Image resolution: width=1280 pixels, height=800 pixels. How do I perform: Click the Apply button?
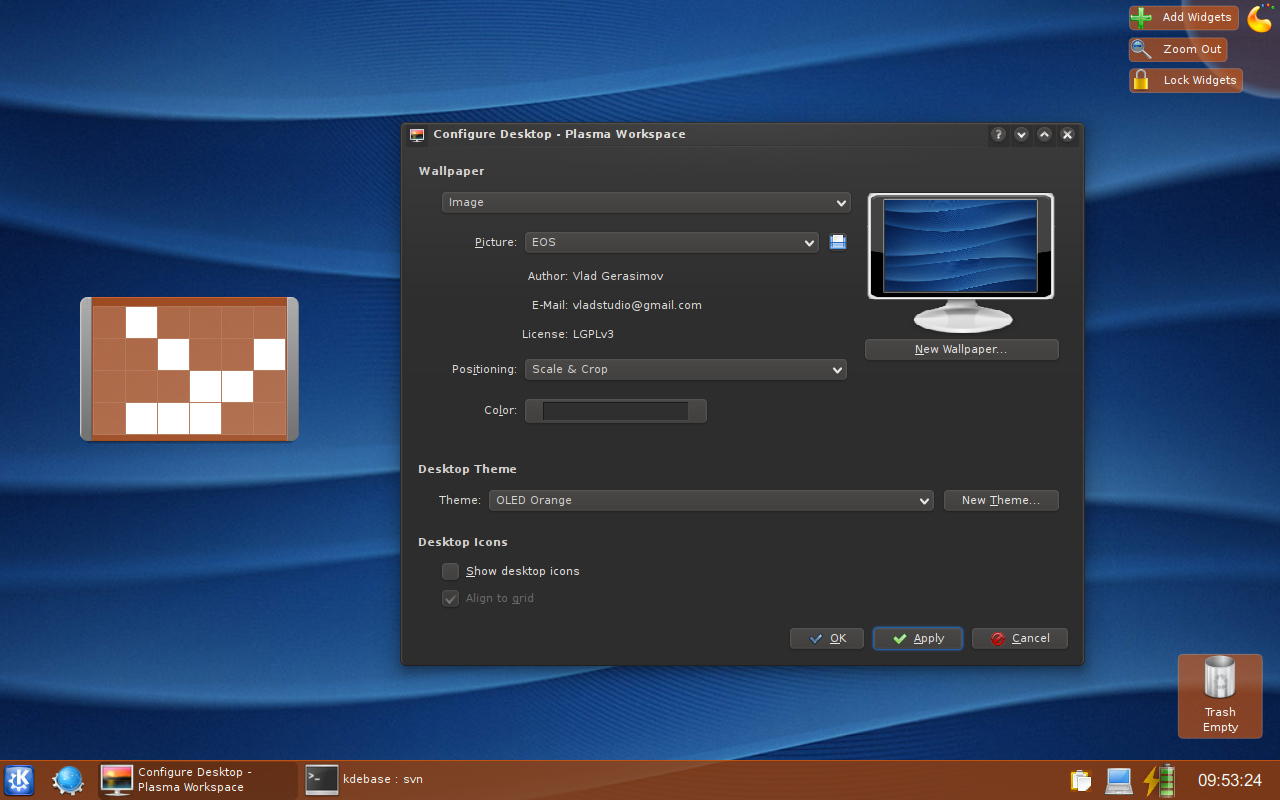coord(918,638)
